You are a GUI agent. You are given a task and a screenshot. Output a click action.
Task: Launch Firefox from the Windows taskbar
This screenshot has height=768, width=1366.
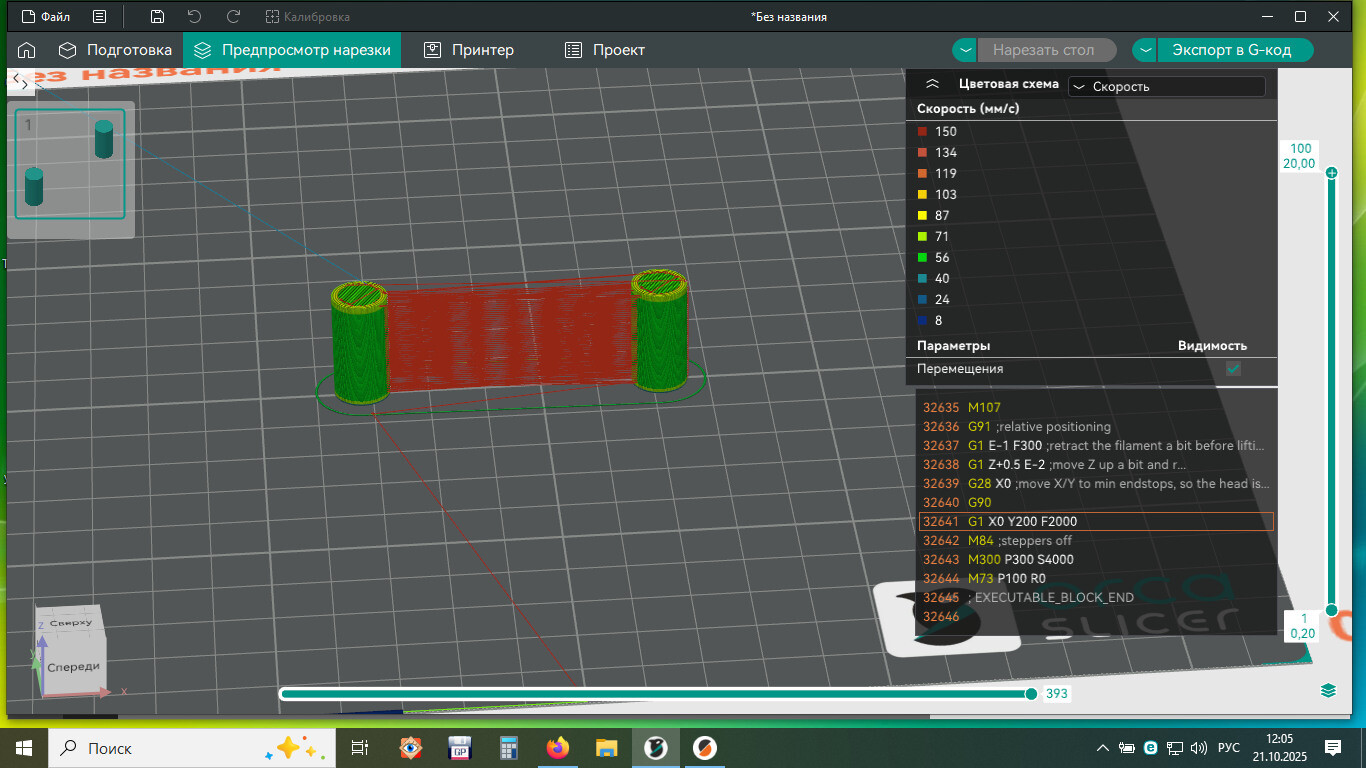coord(557,747)
